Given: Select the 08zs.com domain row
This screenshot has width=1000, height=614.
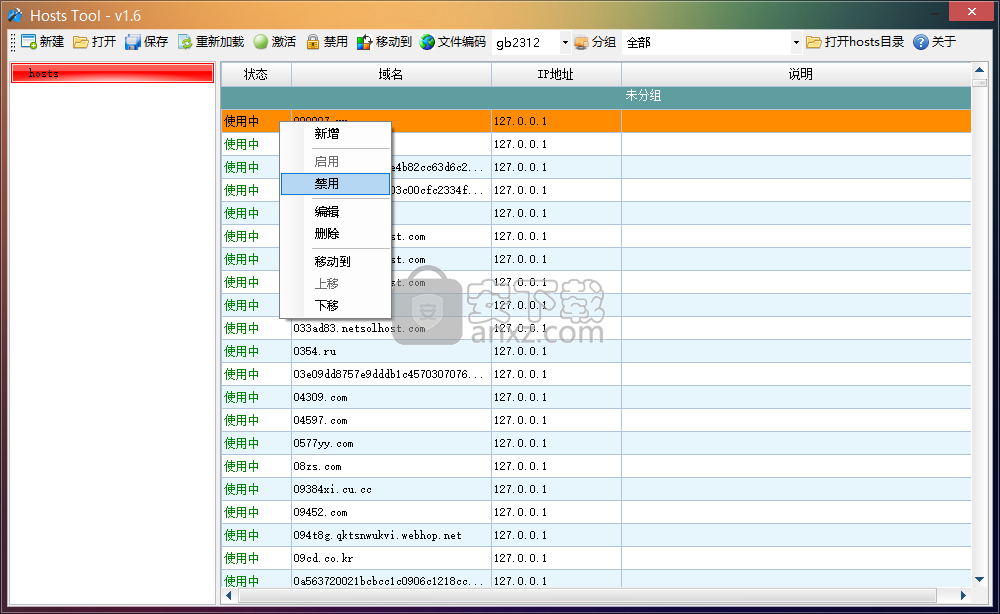Looking at the screenshot, I should pos(596,466).
